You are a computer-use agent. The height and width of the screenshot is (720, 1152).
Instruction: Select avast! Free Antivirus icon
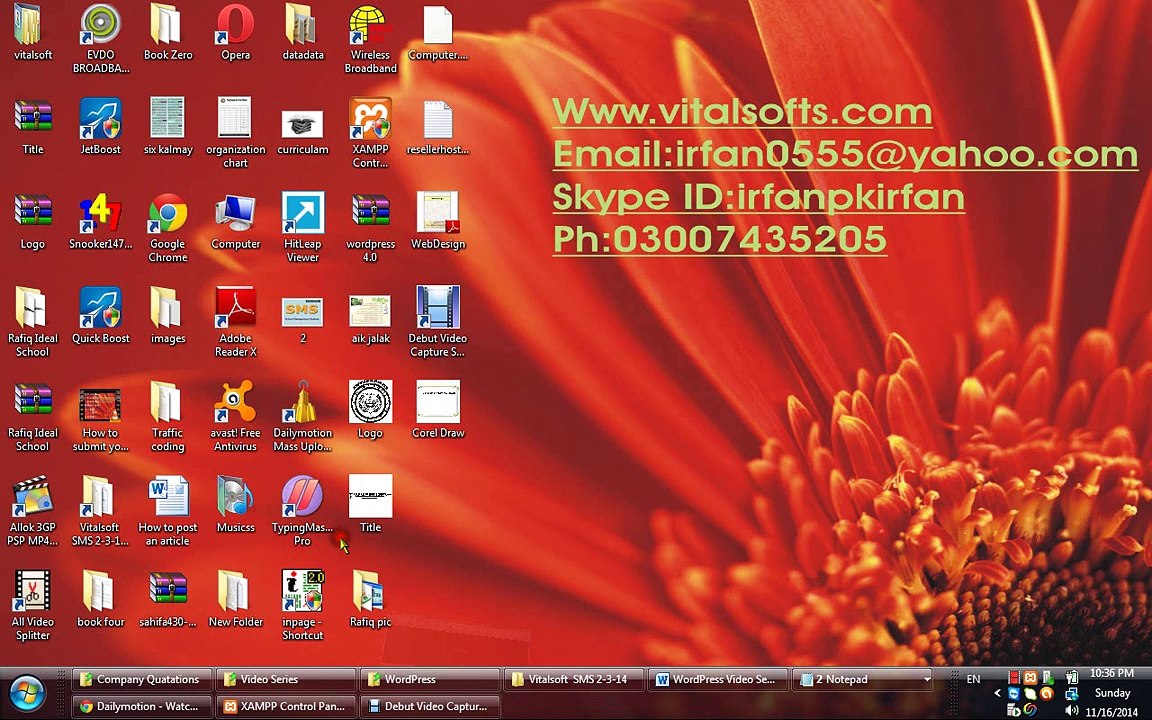pyautogui.click(x=235, y=416)
